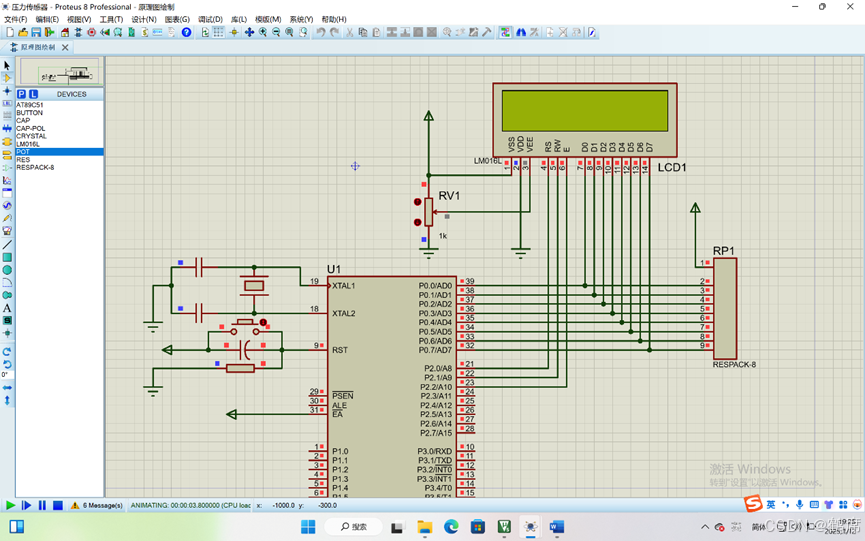Close the 原理图绘制 schematic tab

coord(65,47)
